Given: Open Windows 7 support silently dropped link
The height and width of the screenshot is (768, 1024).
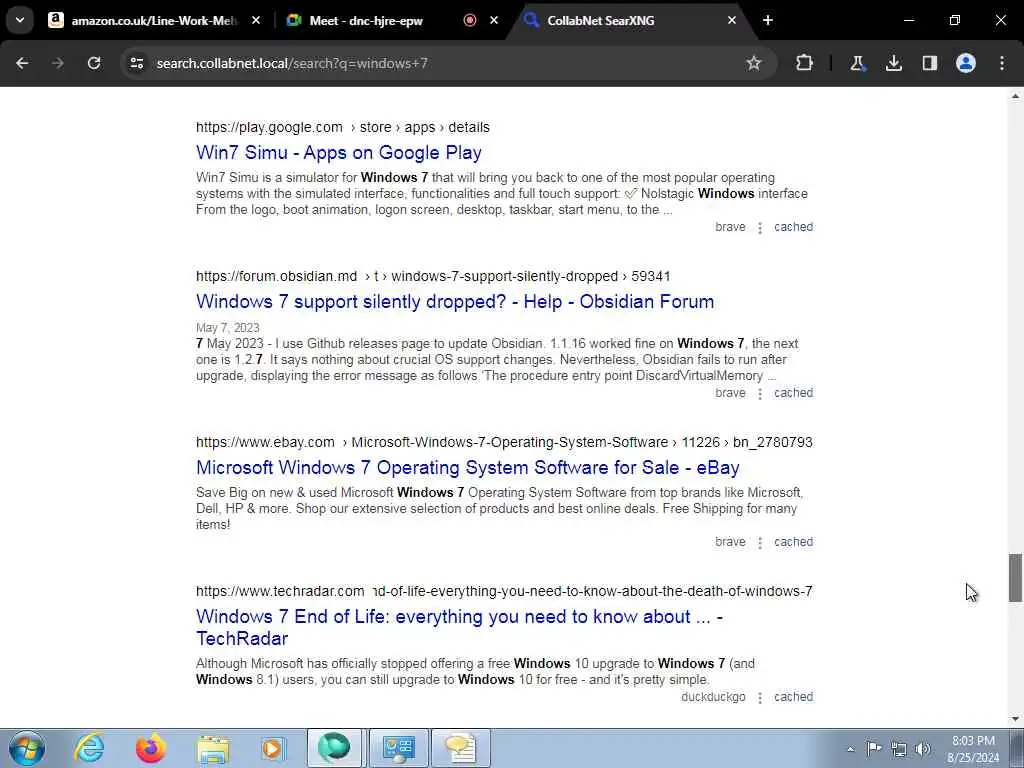Looking at the screenshot, I should 455,301.
